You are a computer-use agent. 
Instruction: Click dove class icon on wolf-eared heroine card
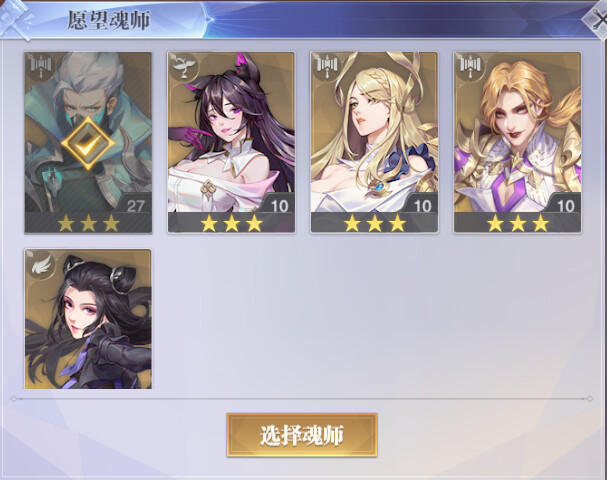183,66
